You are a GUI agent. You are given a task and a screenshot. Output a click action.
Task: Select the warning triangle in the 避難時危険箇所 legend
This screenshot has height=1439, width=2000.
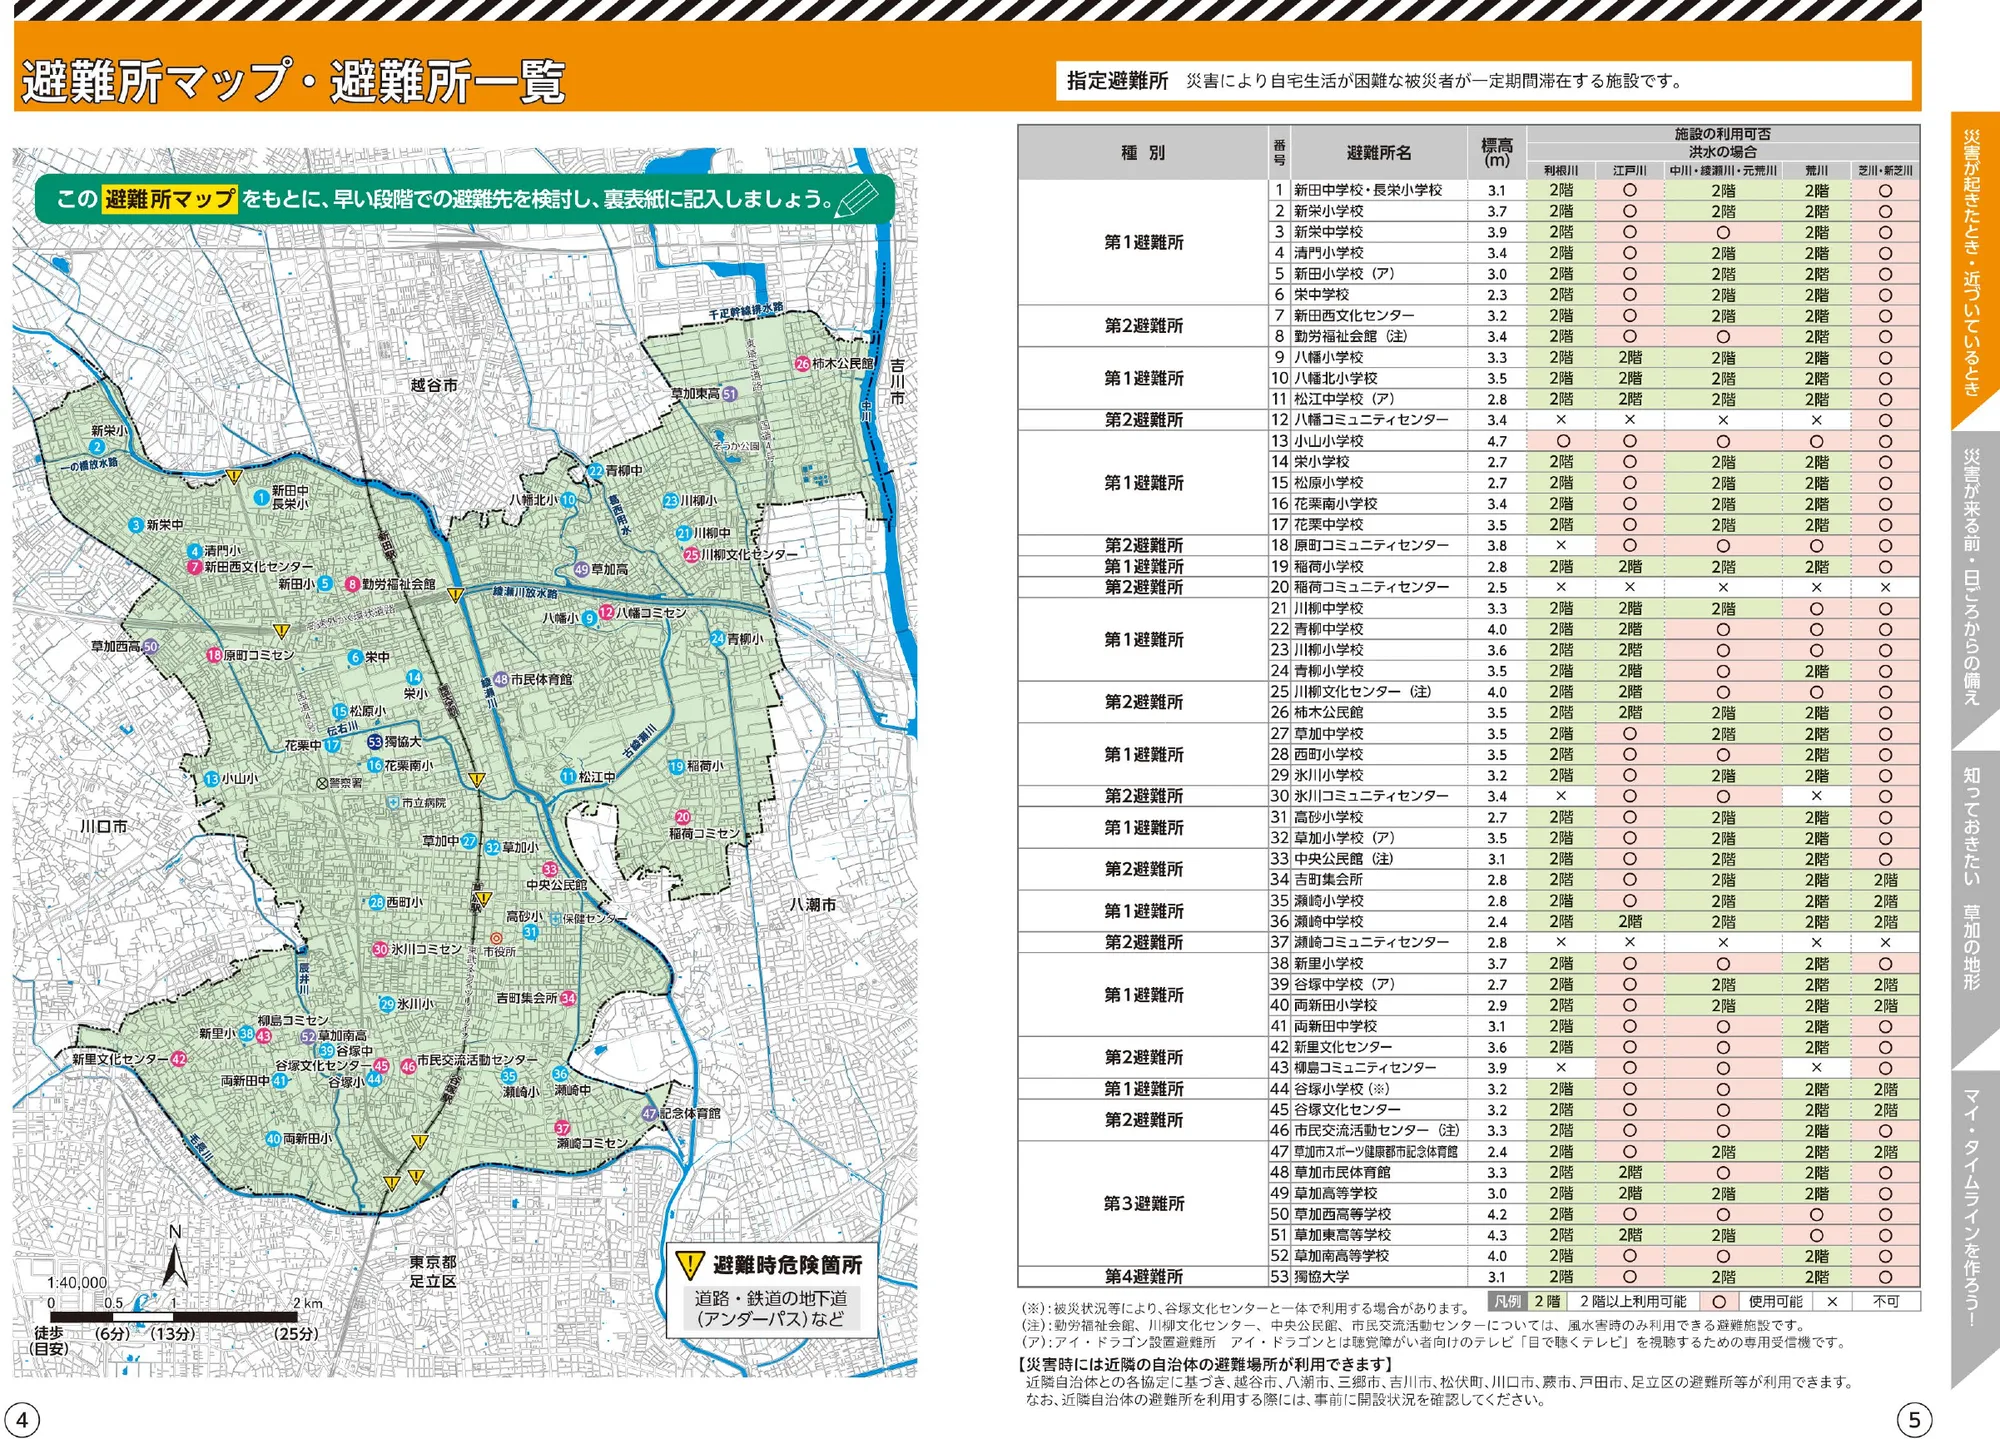(x=690, y=1265)
